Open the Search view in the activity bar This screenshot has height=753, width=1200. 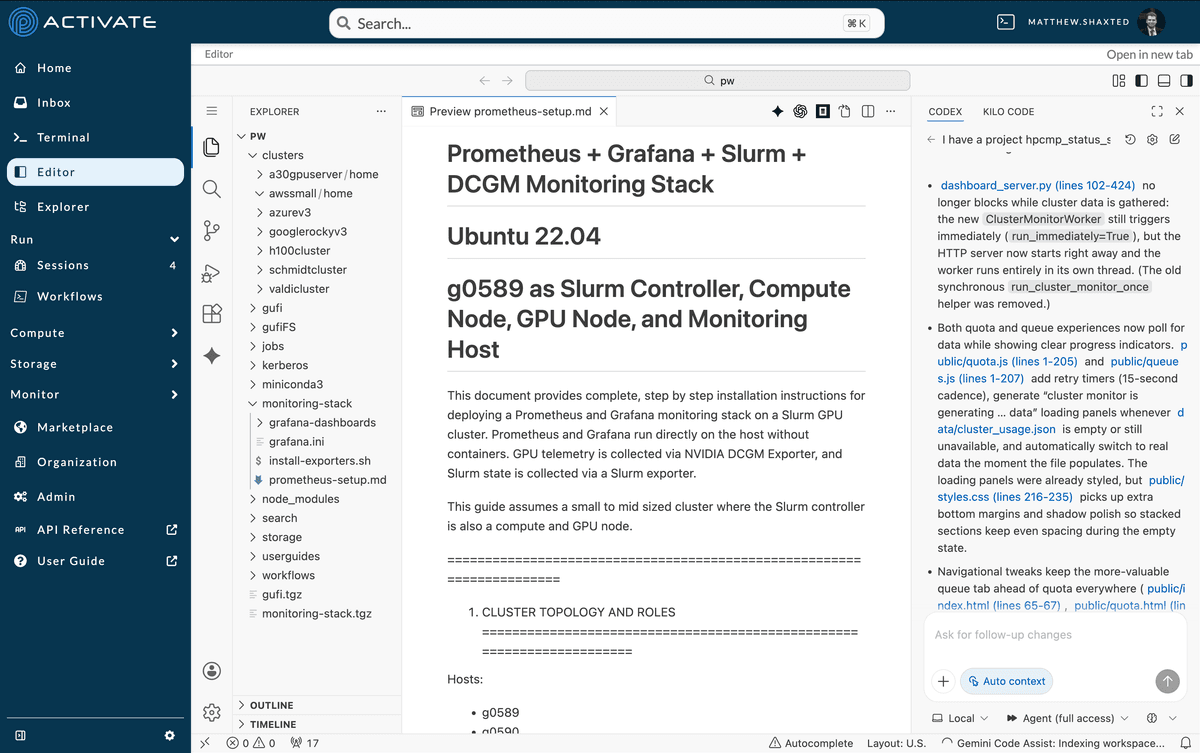tap(211, 189)
